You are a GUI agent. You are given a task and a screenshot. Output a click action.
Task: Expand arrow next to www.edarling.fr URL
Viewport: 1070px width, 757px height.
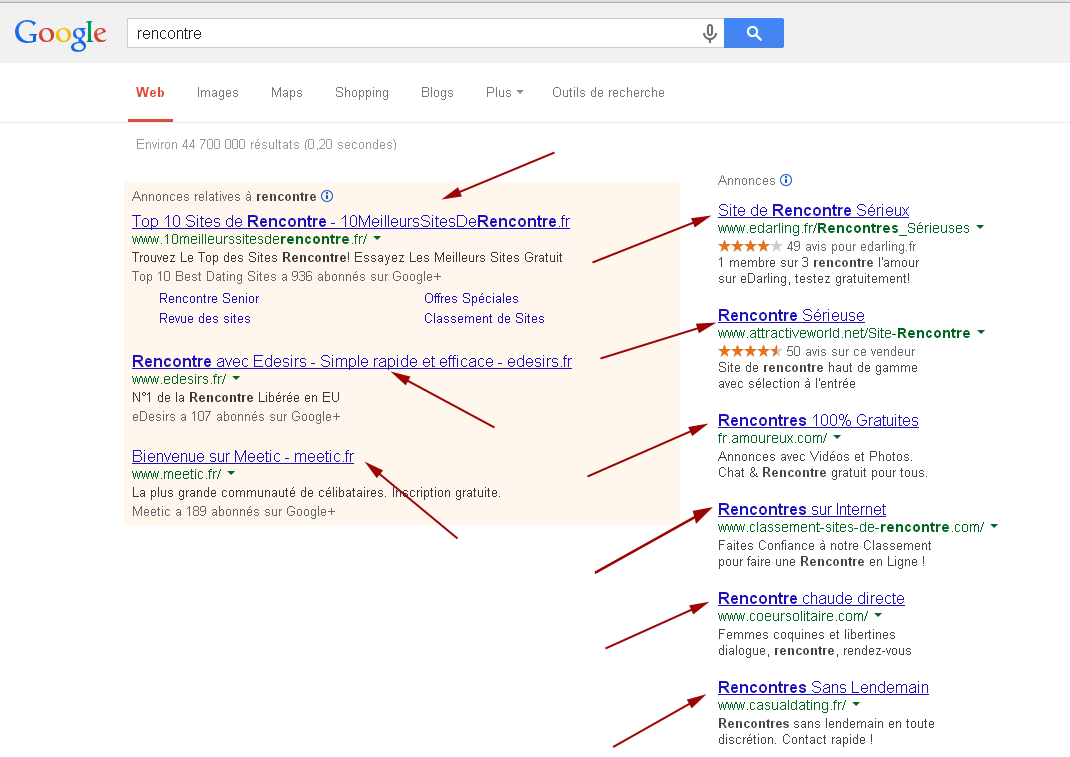pos(981,227)
